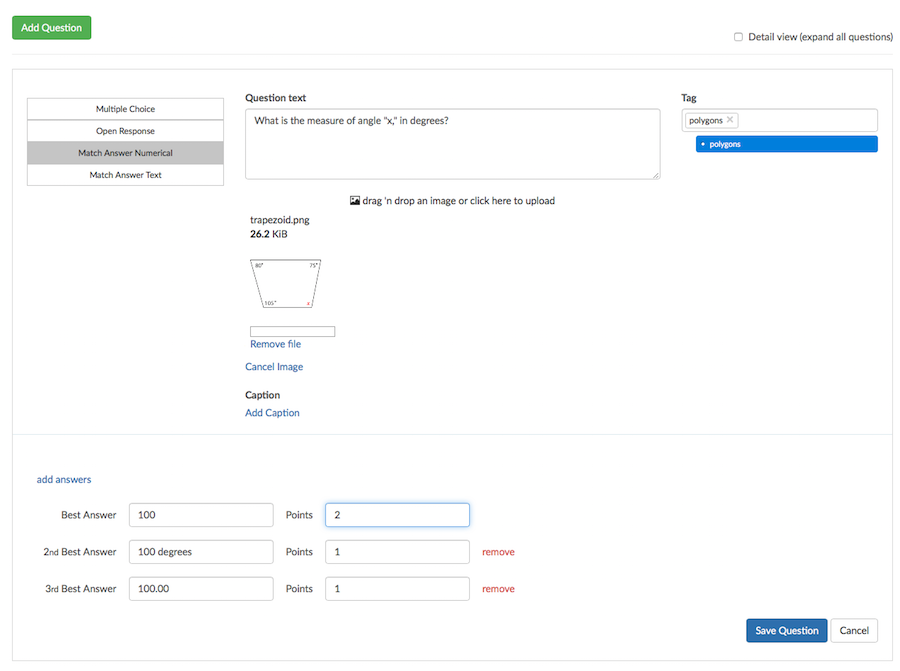Select Match Answer Text type
The height and width of the screenshot is (671, 900).
click(125, 175)
